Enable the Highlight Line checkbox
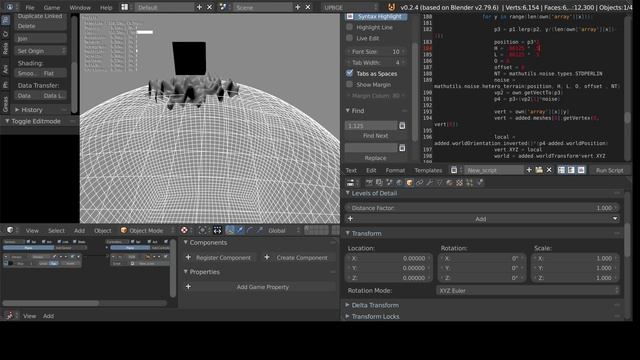 pyautogui.click(x=349, y=27)
